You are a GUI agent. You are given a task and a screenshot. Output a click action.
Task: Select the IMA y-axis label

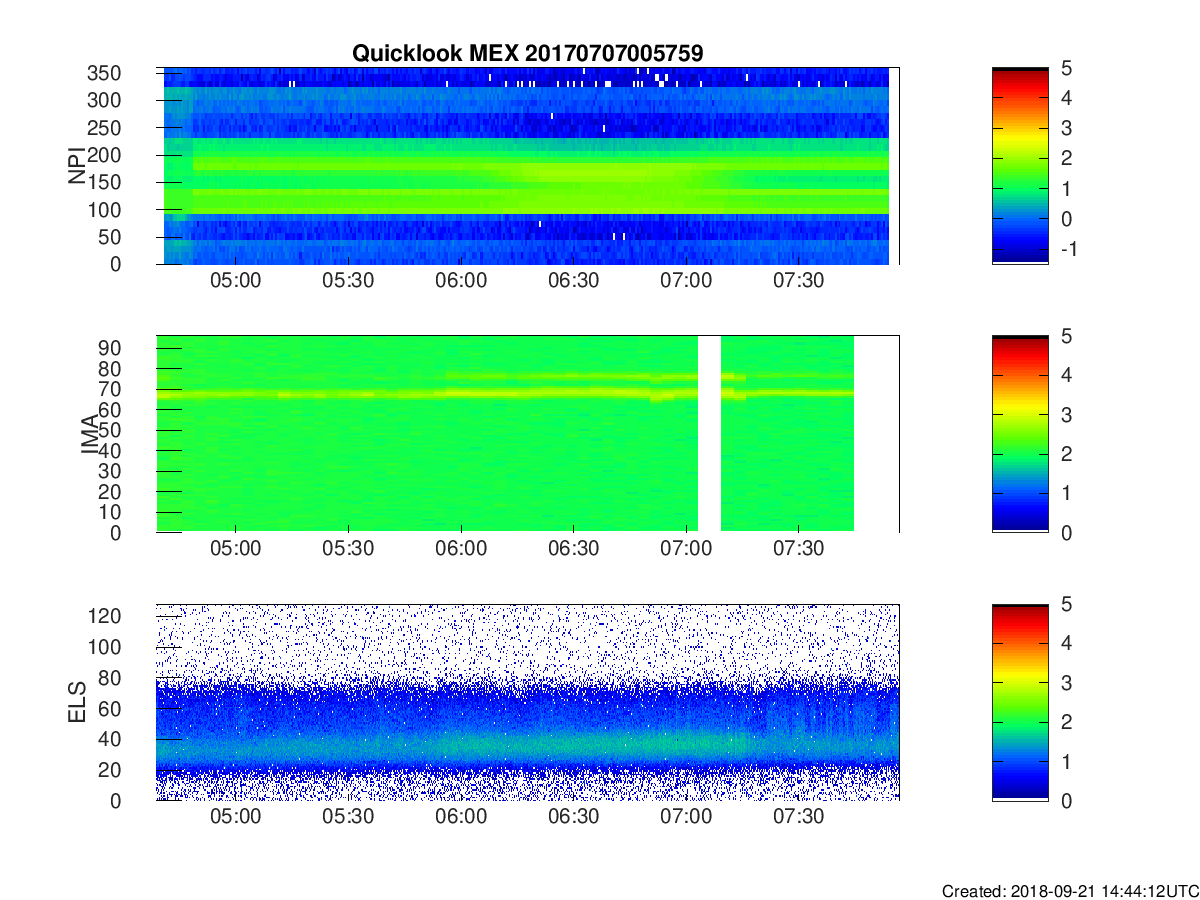[x=91, y=434]
